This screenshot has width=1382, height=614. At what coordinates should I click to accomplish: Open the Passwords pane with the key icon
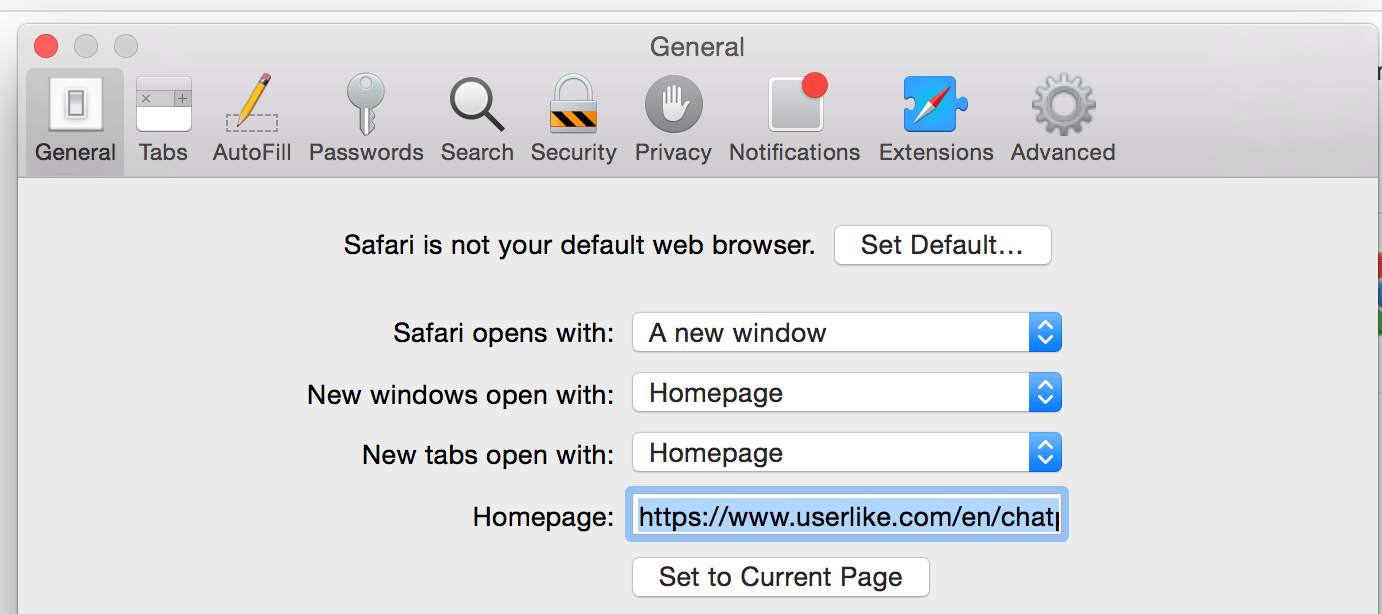tap(366, 120)
